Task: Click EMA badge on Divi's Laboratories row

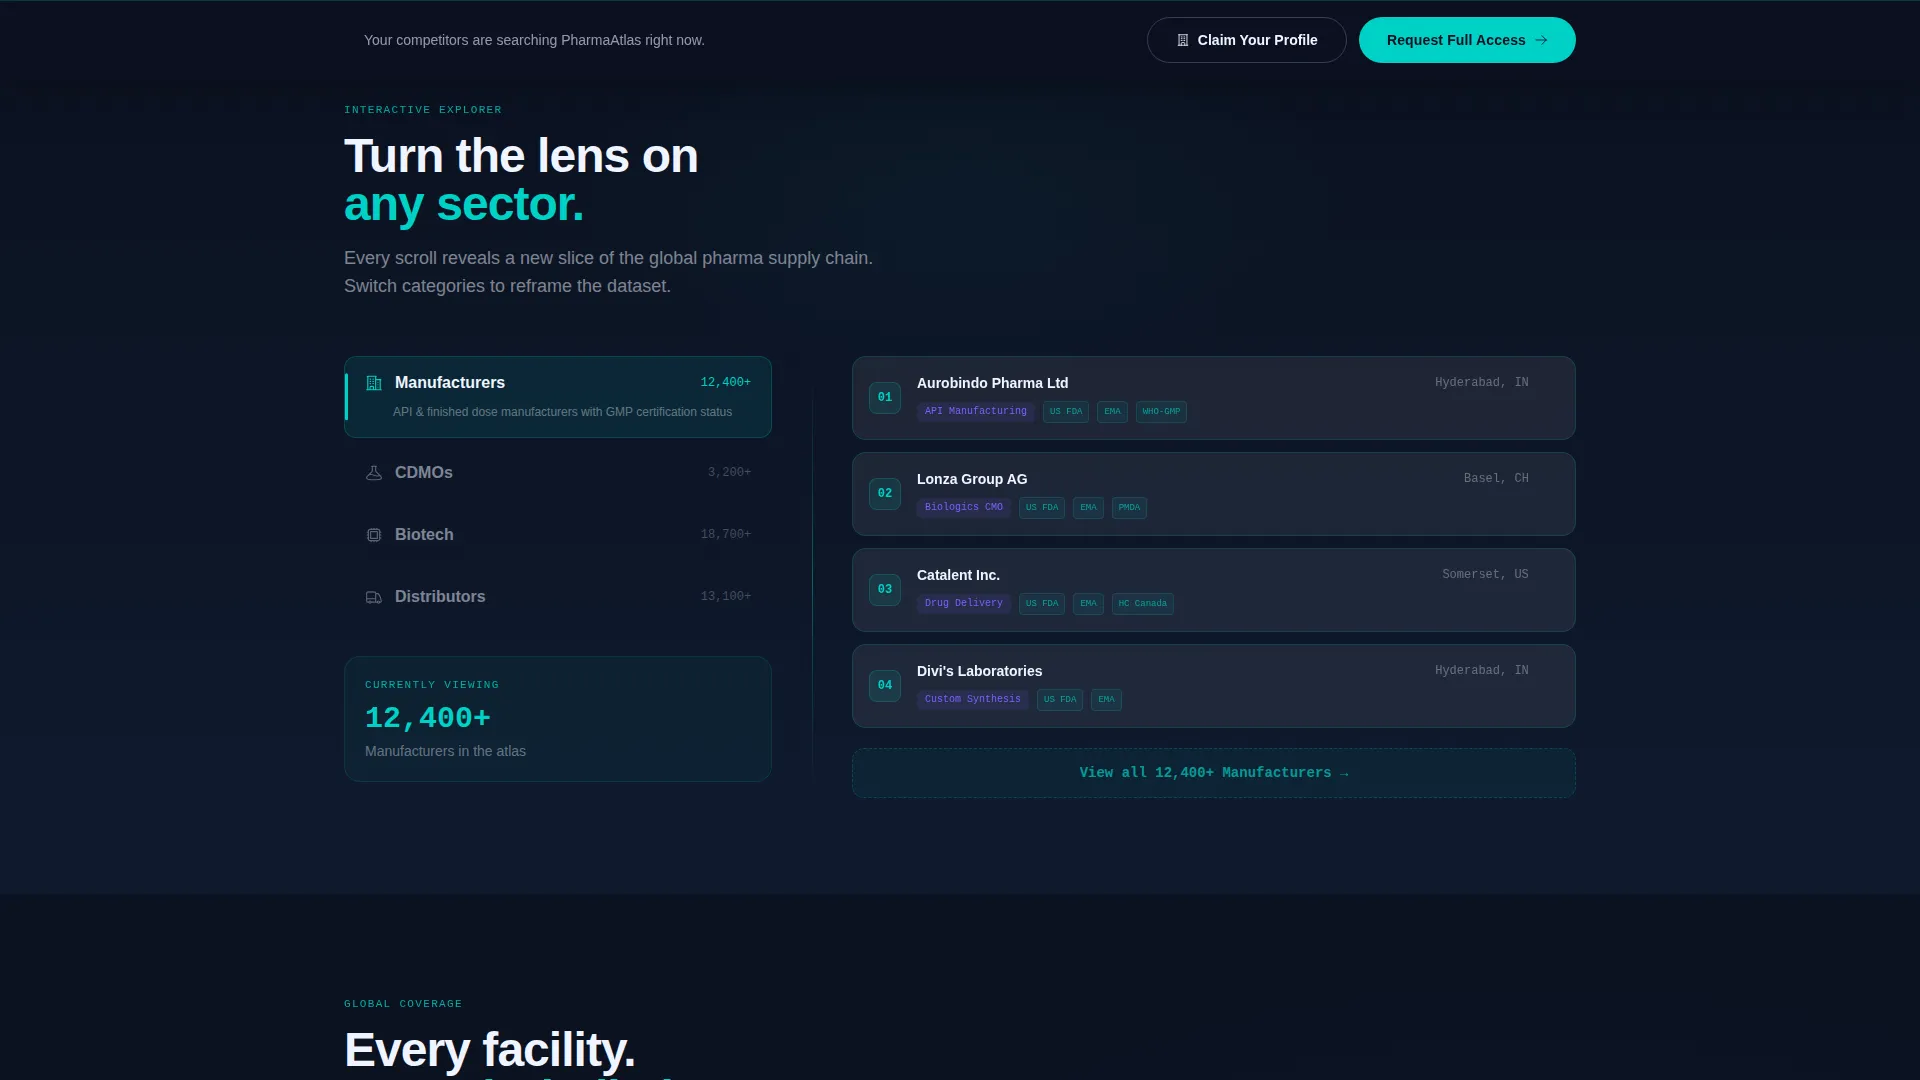Action: click(1106, 700)
